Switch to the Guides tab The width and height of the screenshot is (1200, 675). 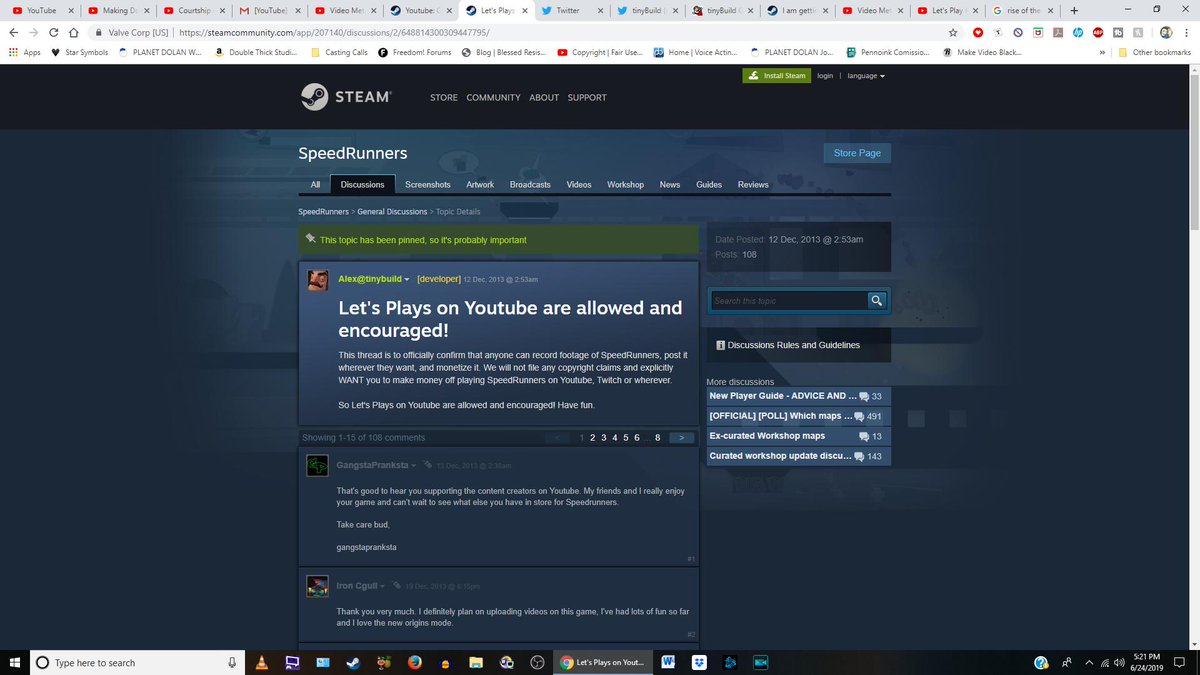[709, 184]
